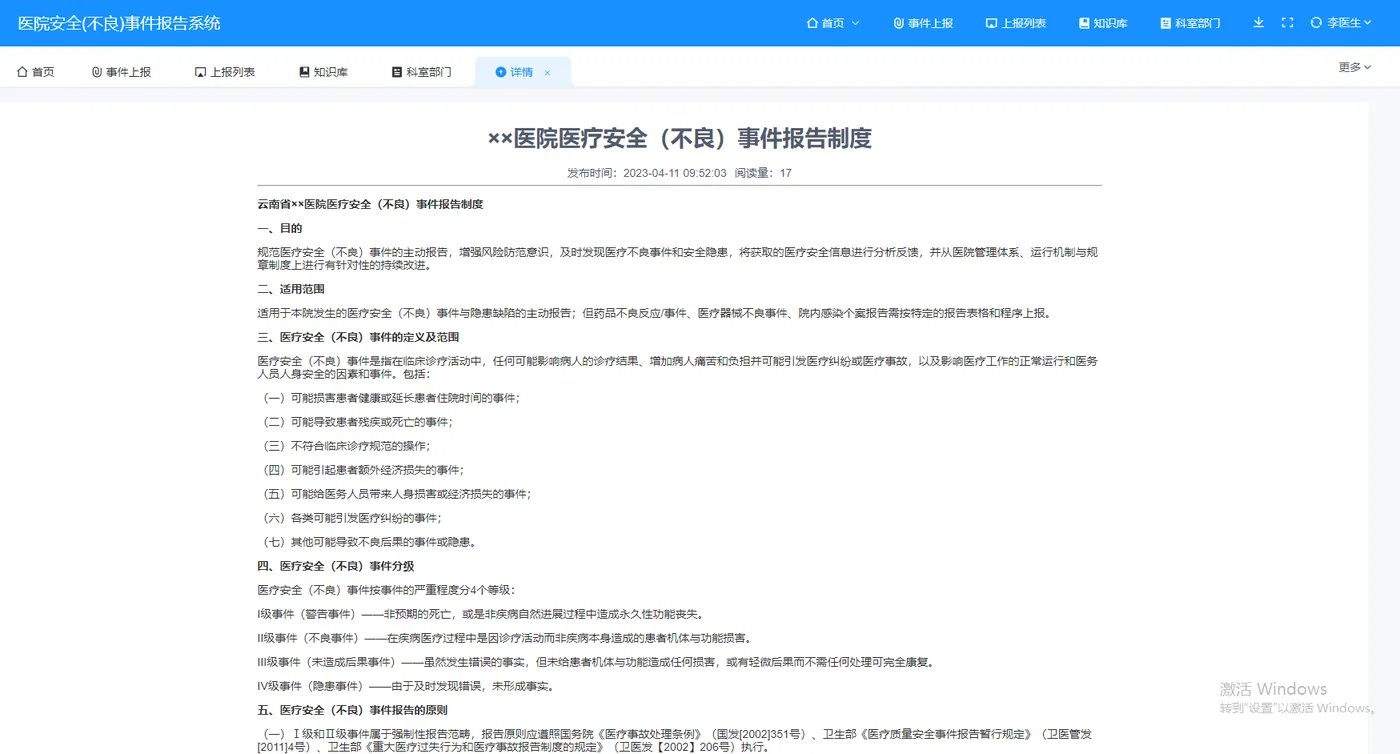This screenshot has width=1400, height=754.
Task: Expand the 首页 dropdown in the blue header
Action: 833,23
